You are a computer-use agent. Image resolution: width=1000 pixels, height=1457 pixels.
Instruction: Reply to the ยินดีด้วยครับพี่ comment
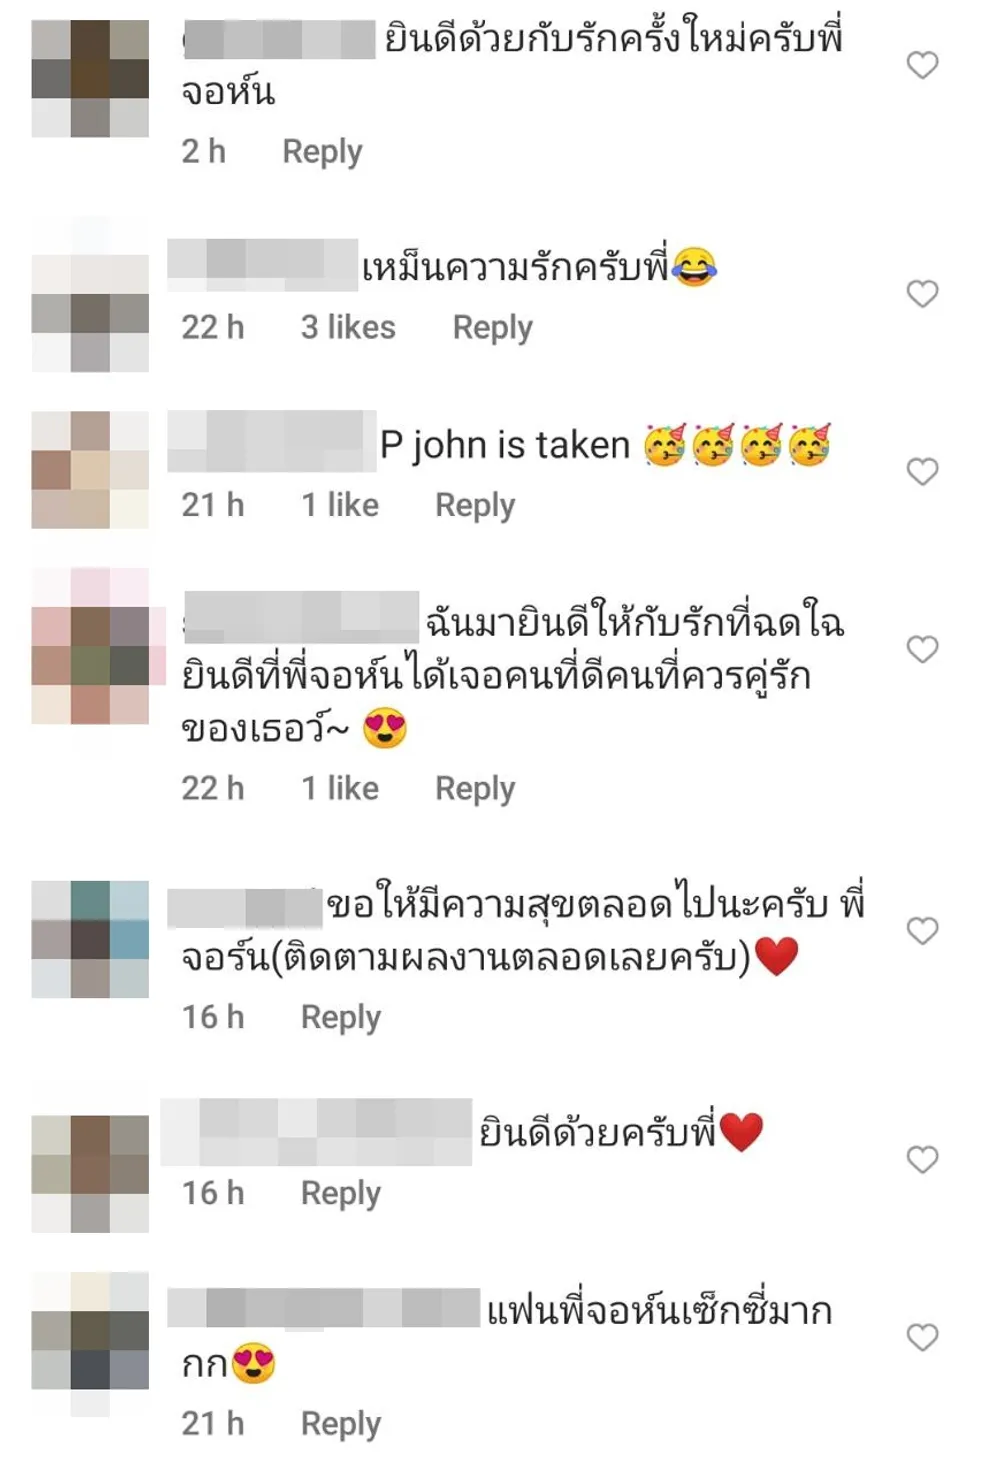point(341,1194)
